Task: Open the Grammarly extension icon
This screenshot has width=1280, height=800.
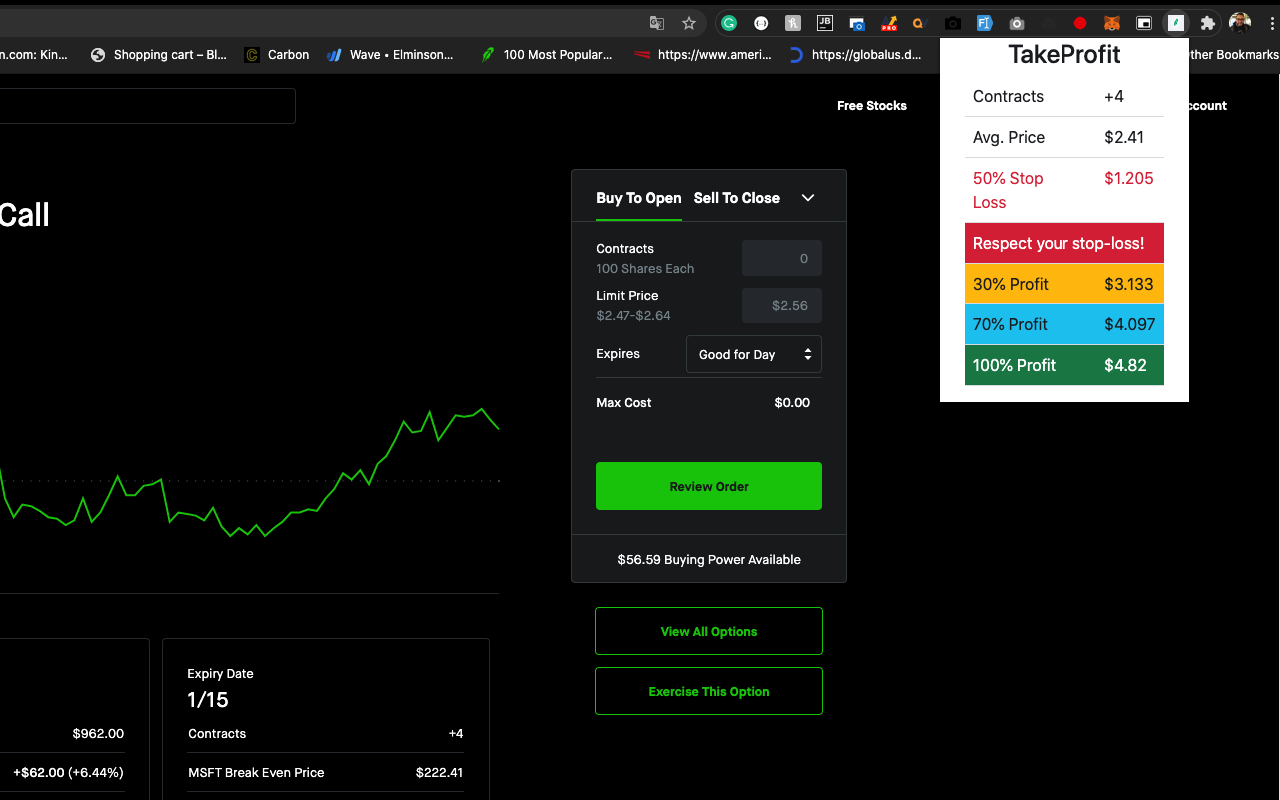Action: pos(729,22)
